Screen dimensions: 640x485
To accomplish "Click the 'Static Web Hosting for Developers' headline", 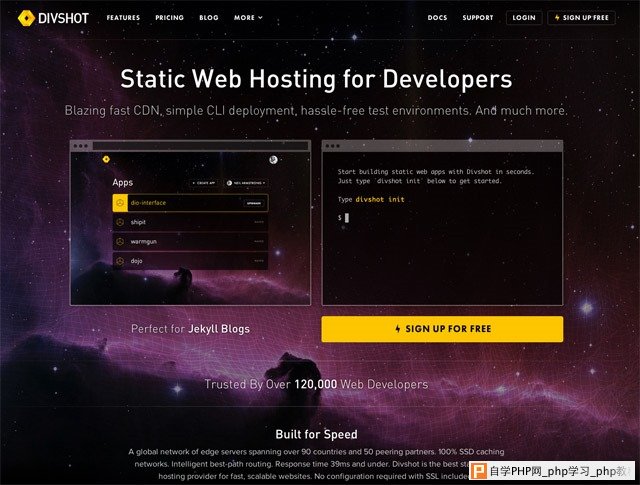I will pyautogui.click(x=316, y=78).
